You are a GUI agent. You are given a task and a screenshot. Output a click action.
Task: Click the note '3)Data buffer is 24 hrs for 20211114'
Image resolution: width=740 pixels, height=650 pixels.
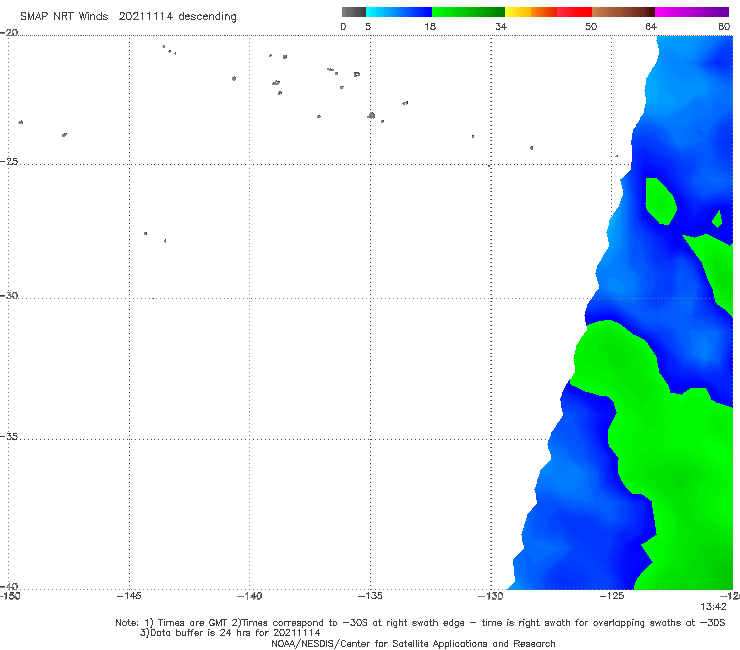[230, 633]
